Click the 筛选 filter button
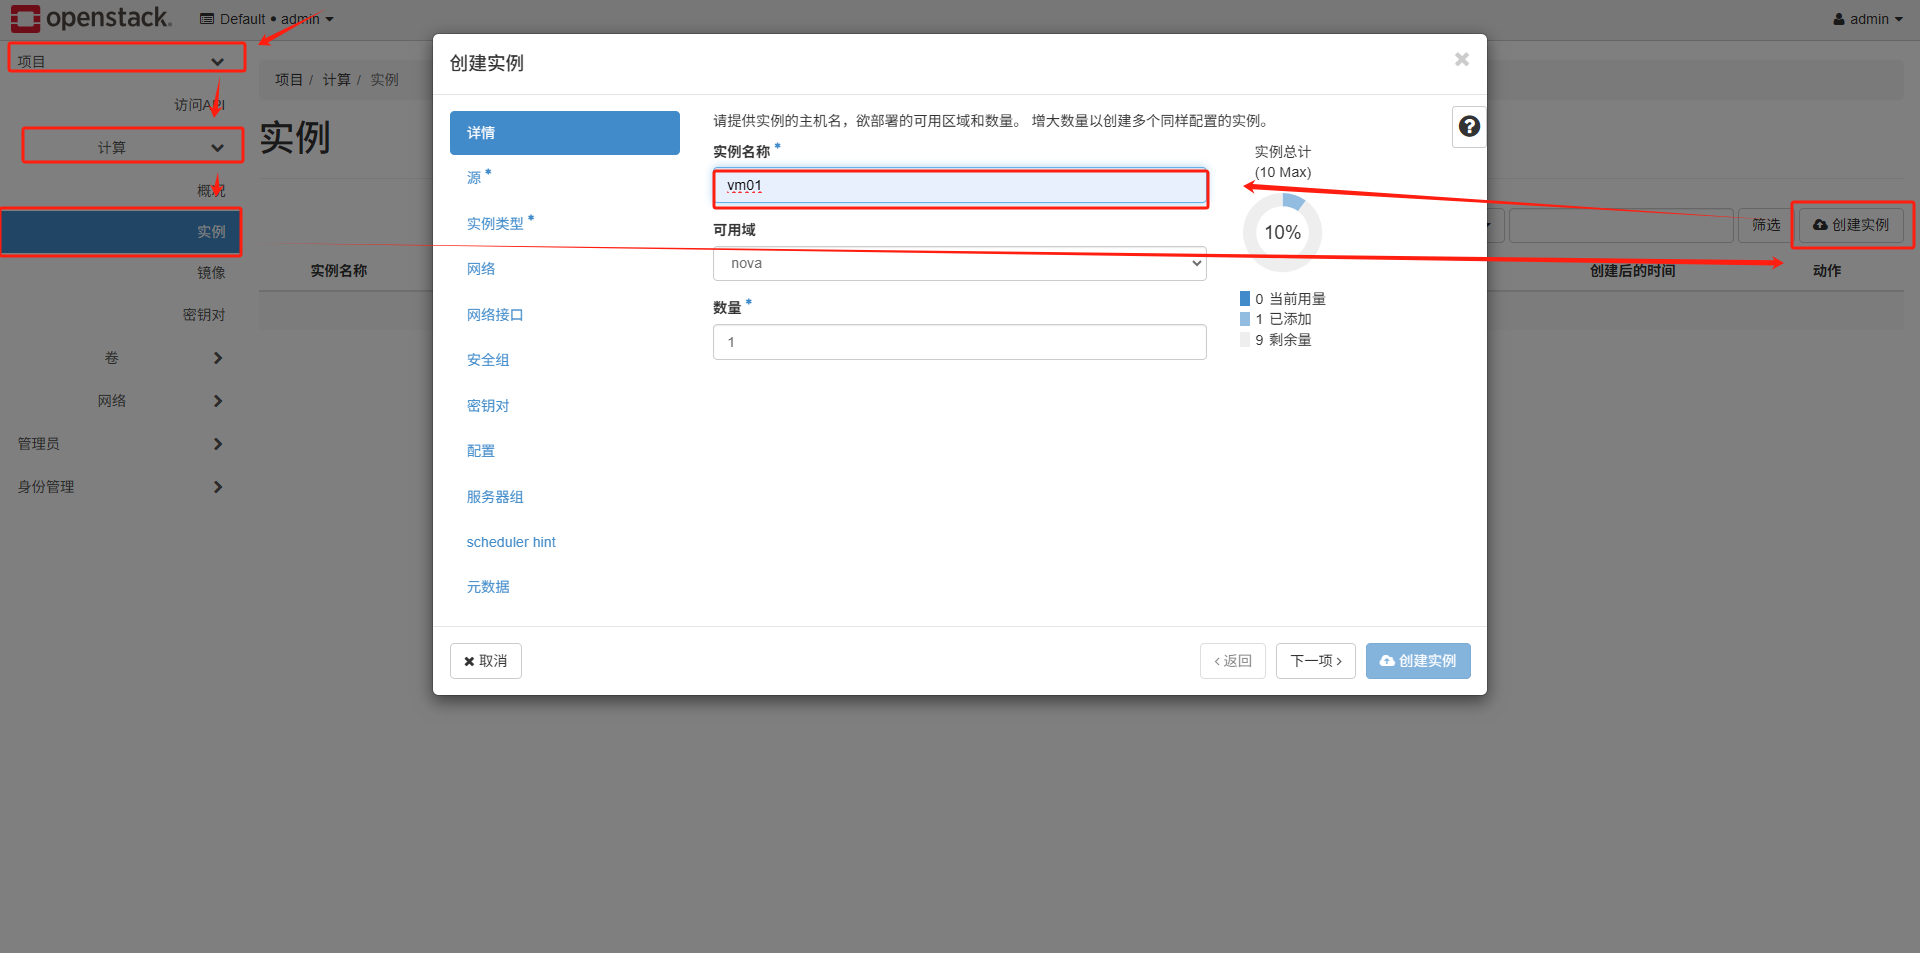Viewport: 1920px width, 953px height. (x=1766, y=225)
